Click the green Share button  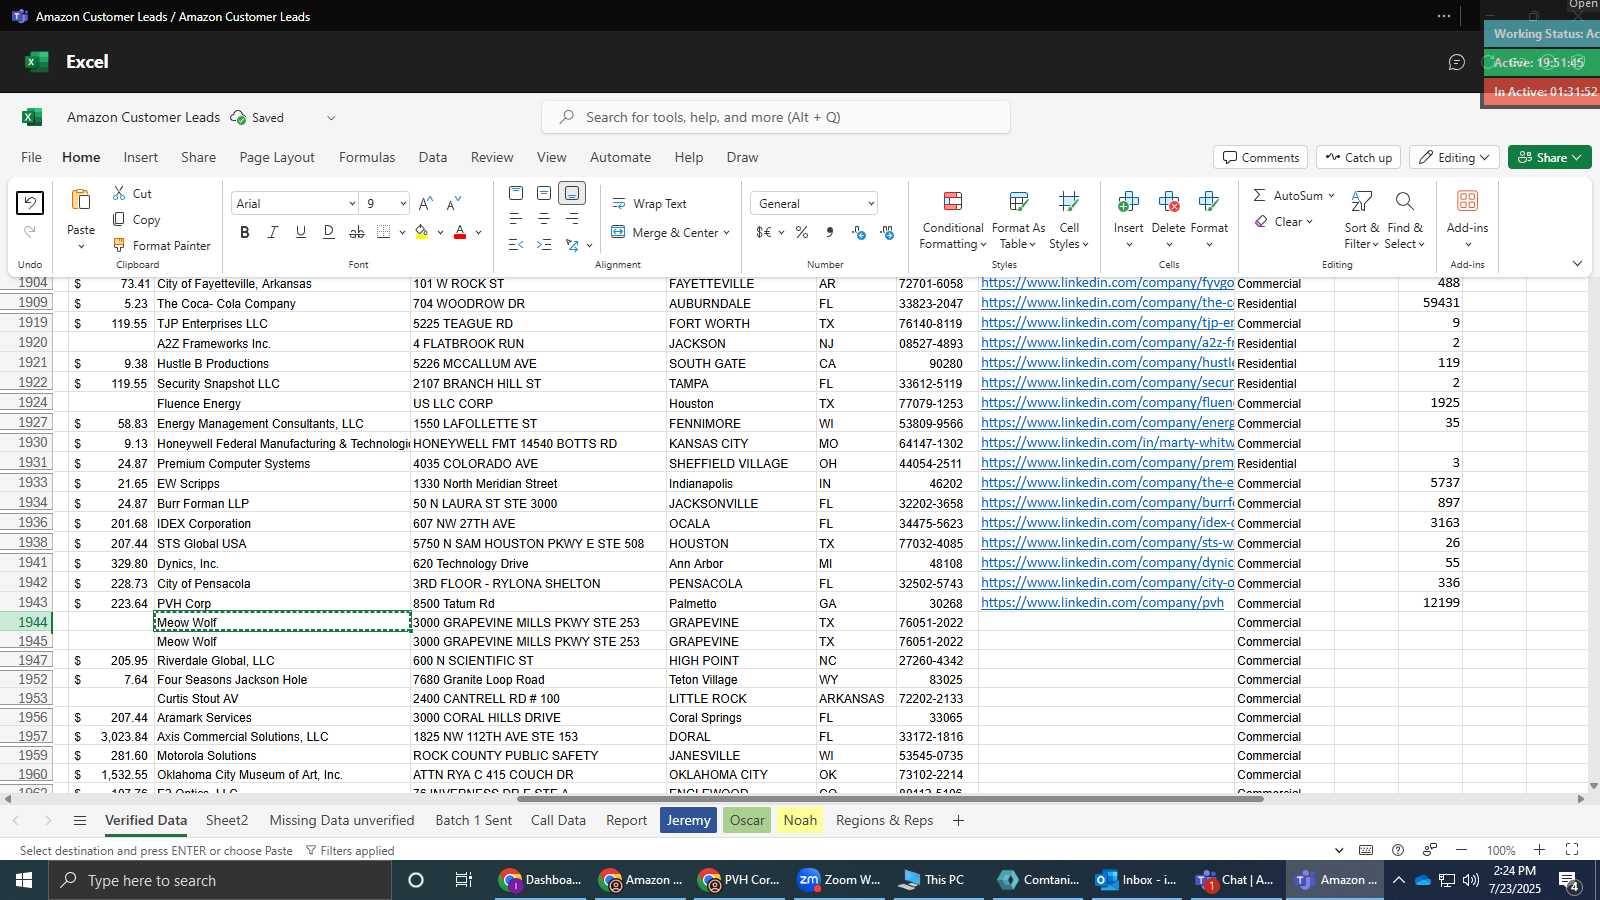coord(1549,157)
